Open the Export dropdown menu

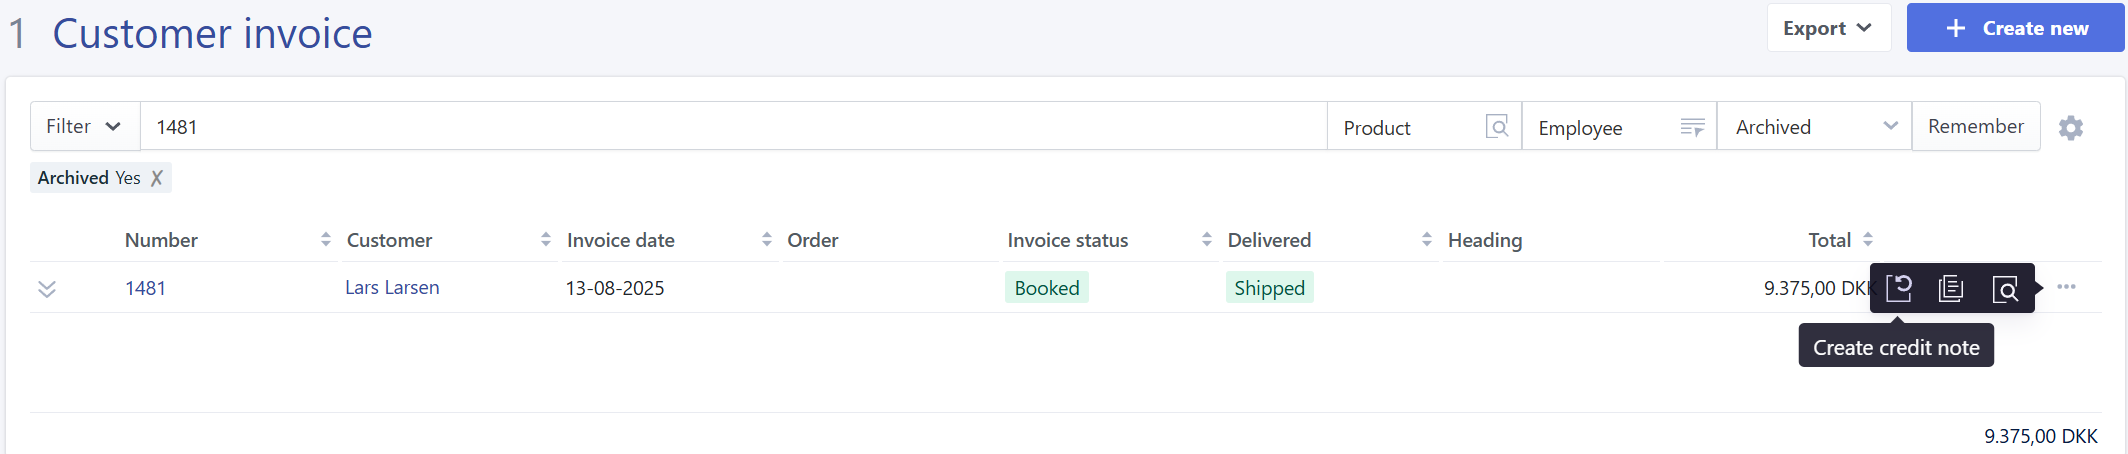point(1828,28)
